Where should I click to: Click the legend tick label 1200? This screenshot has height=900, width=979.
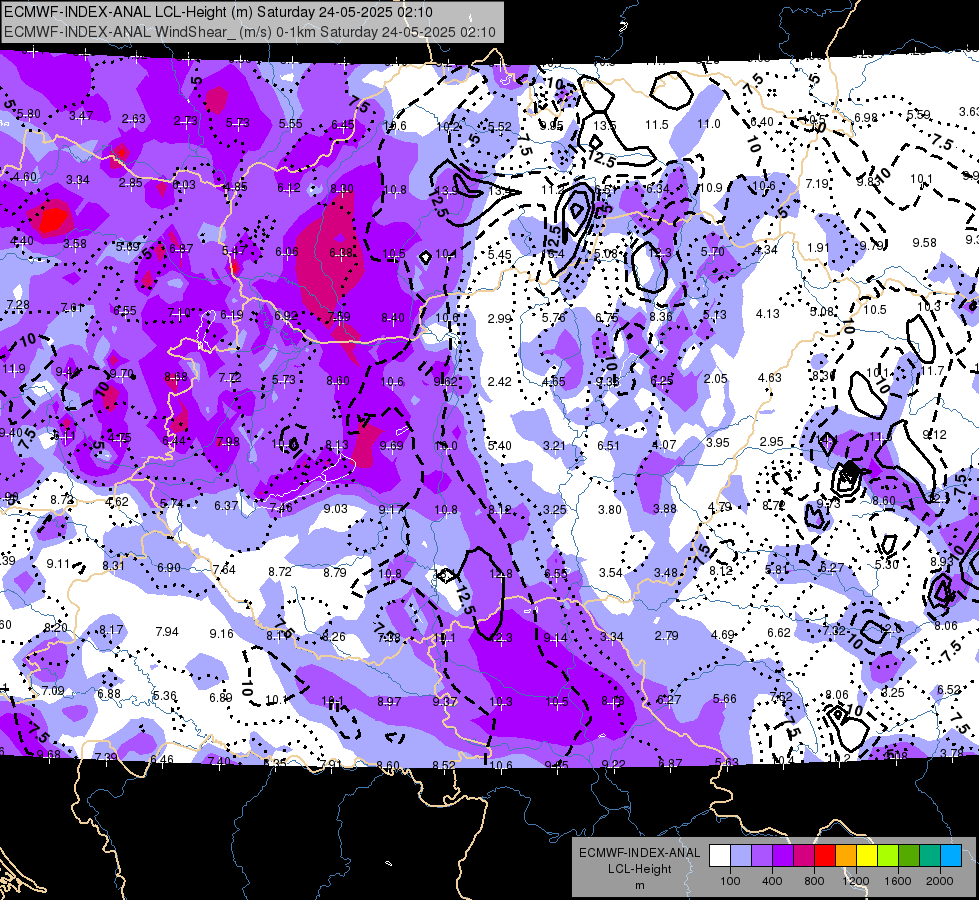pos(855,881)
